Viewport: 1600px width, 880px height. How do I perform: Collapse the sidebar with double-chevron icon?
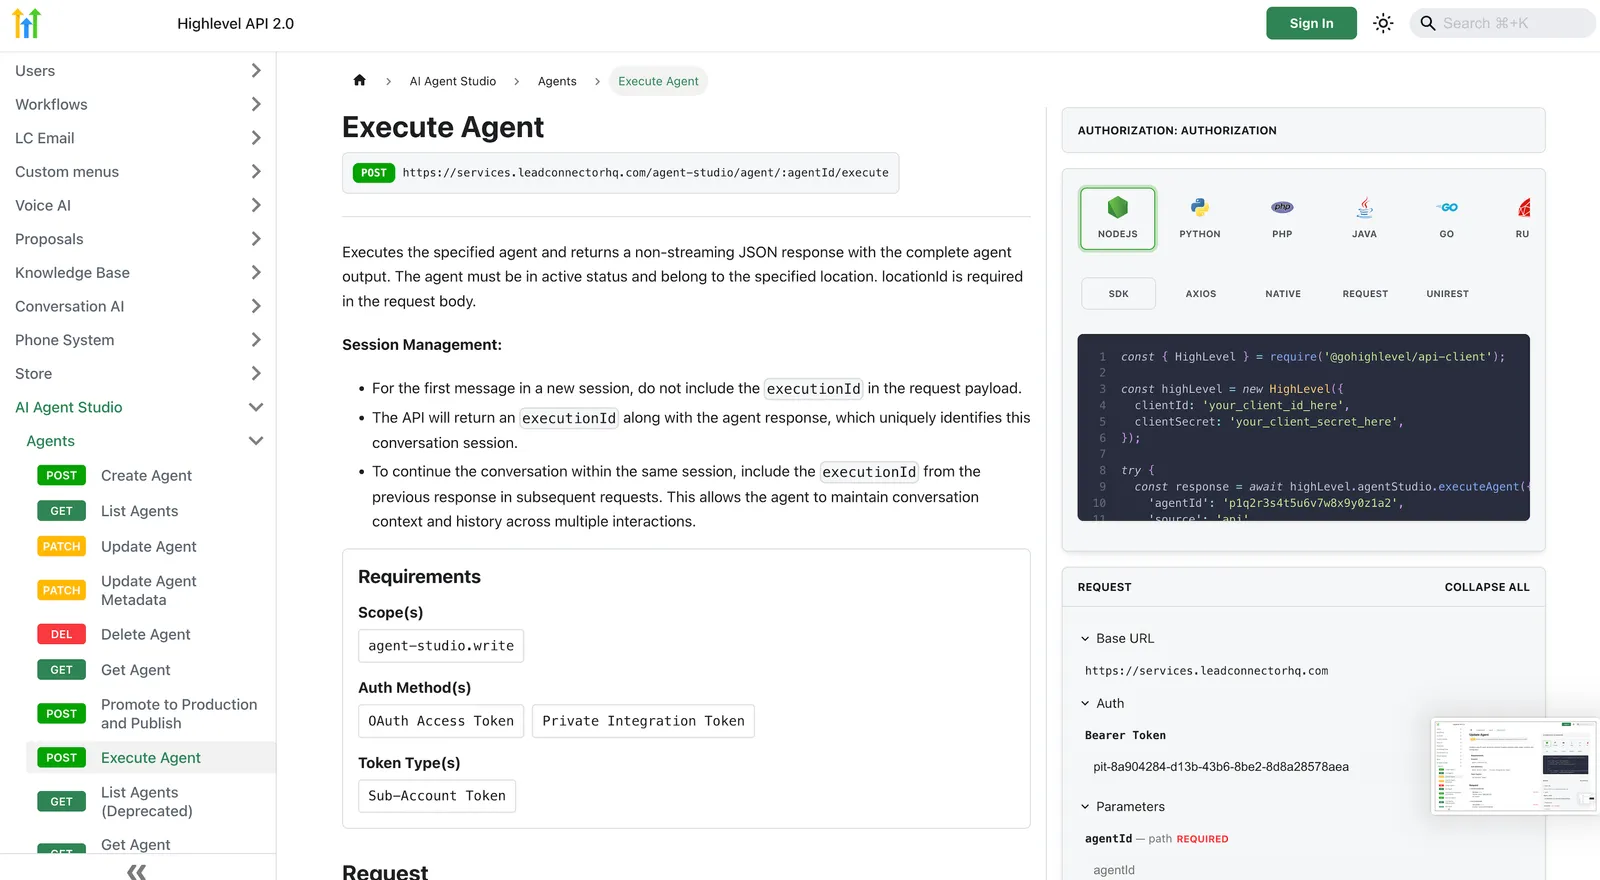click(137, 871)
